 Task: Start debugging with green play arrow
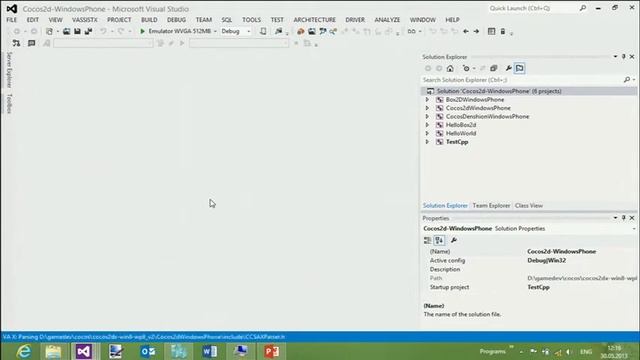click(142, 31)
